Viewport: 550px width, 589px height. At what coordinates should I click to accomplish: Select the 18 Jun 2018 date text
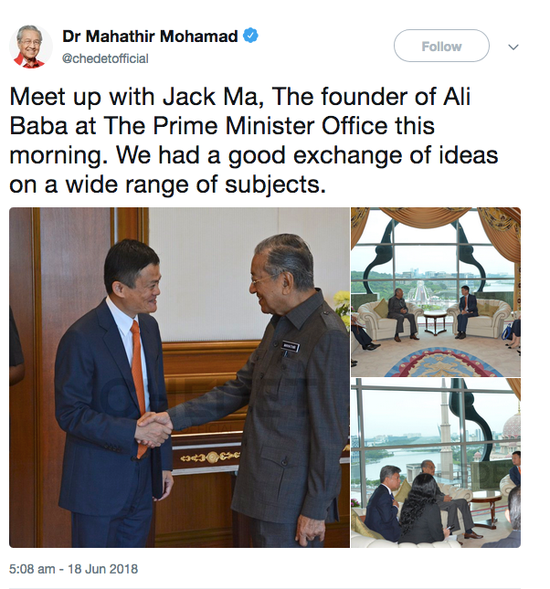(x=103, y=569)
